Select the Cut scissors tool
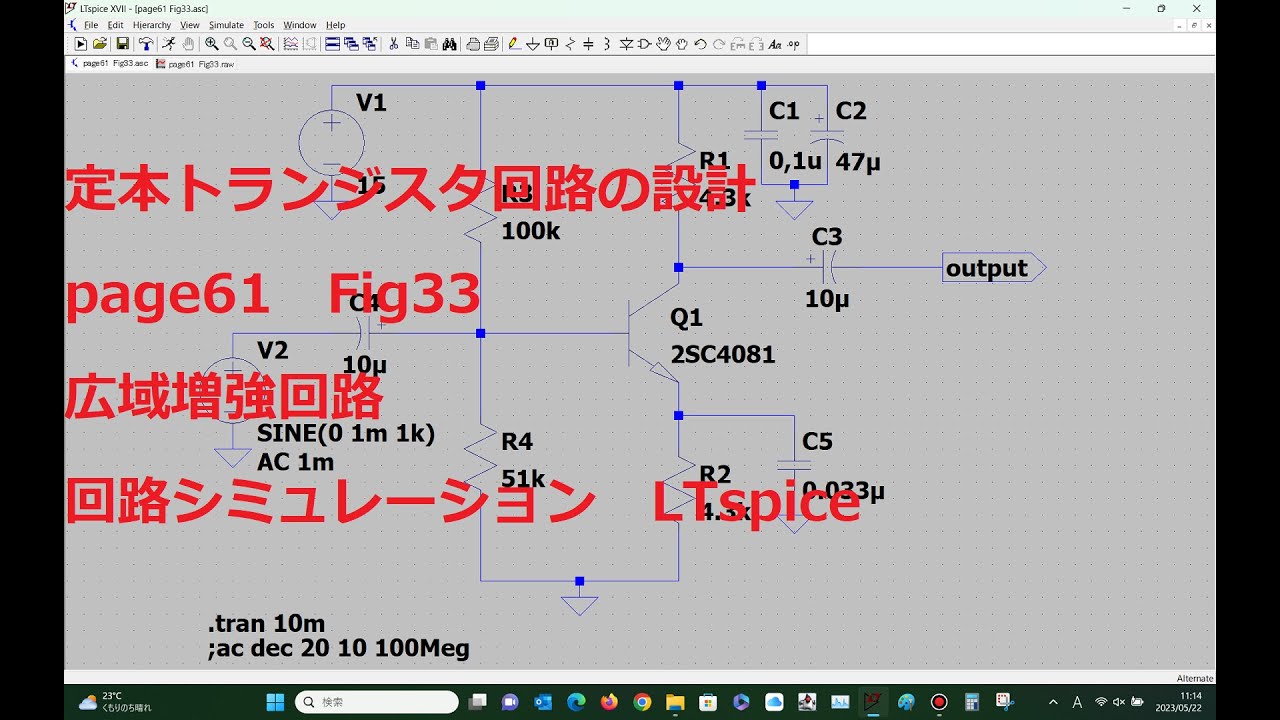The image size is (1280, 720). pos(394,44)
